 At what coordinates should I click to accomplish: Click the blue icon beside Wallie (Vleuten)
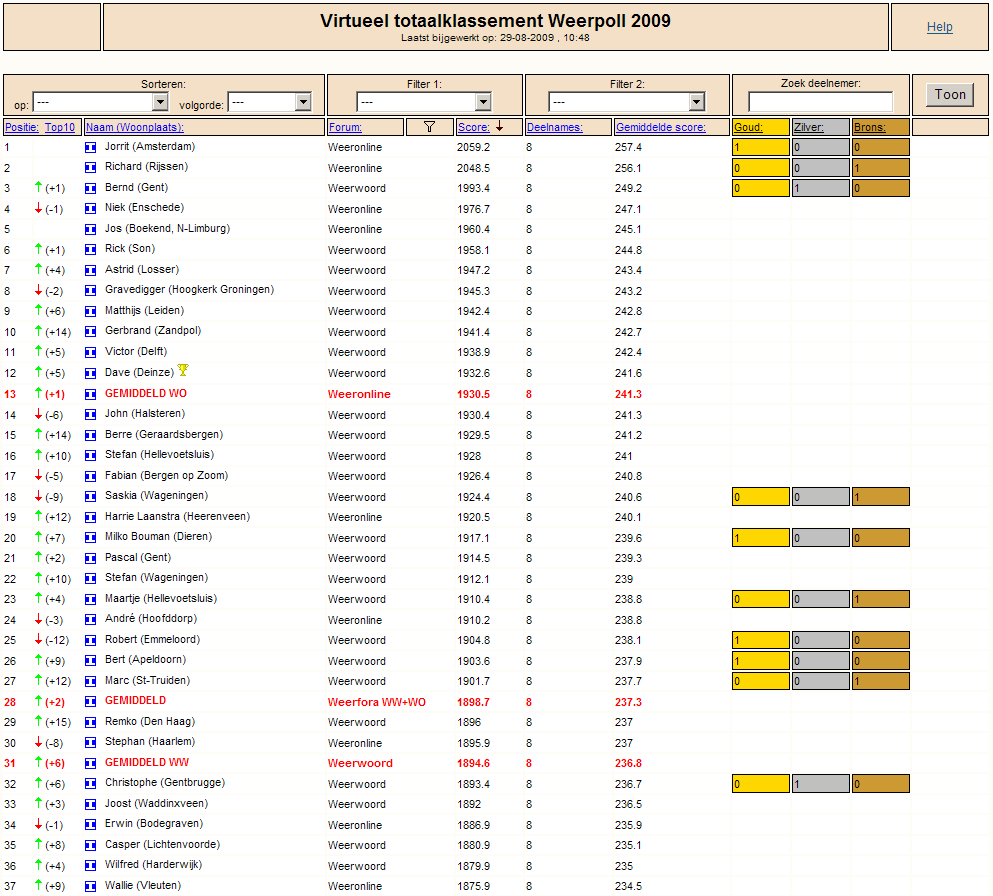coord(91,886)
